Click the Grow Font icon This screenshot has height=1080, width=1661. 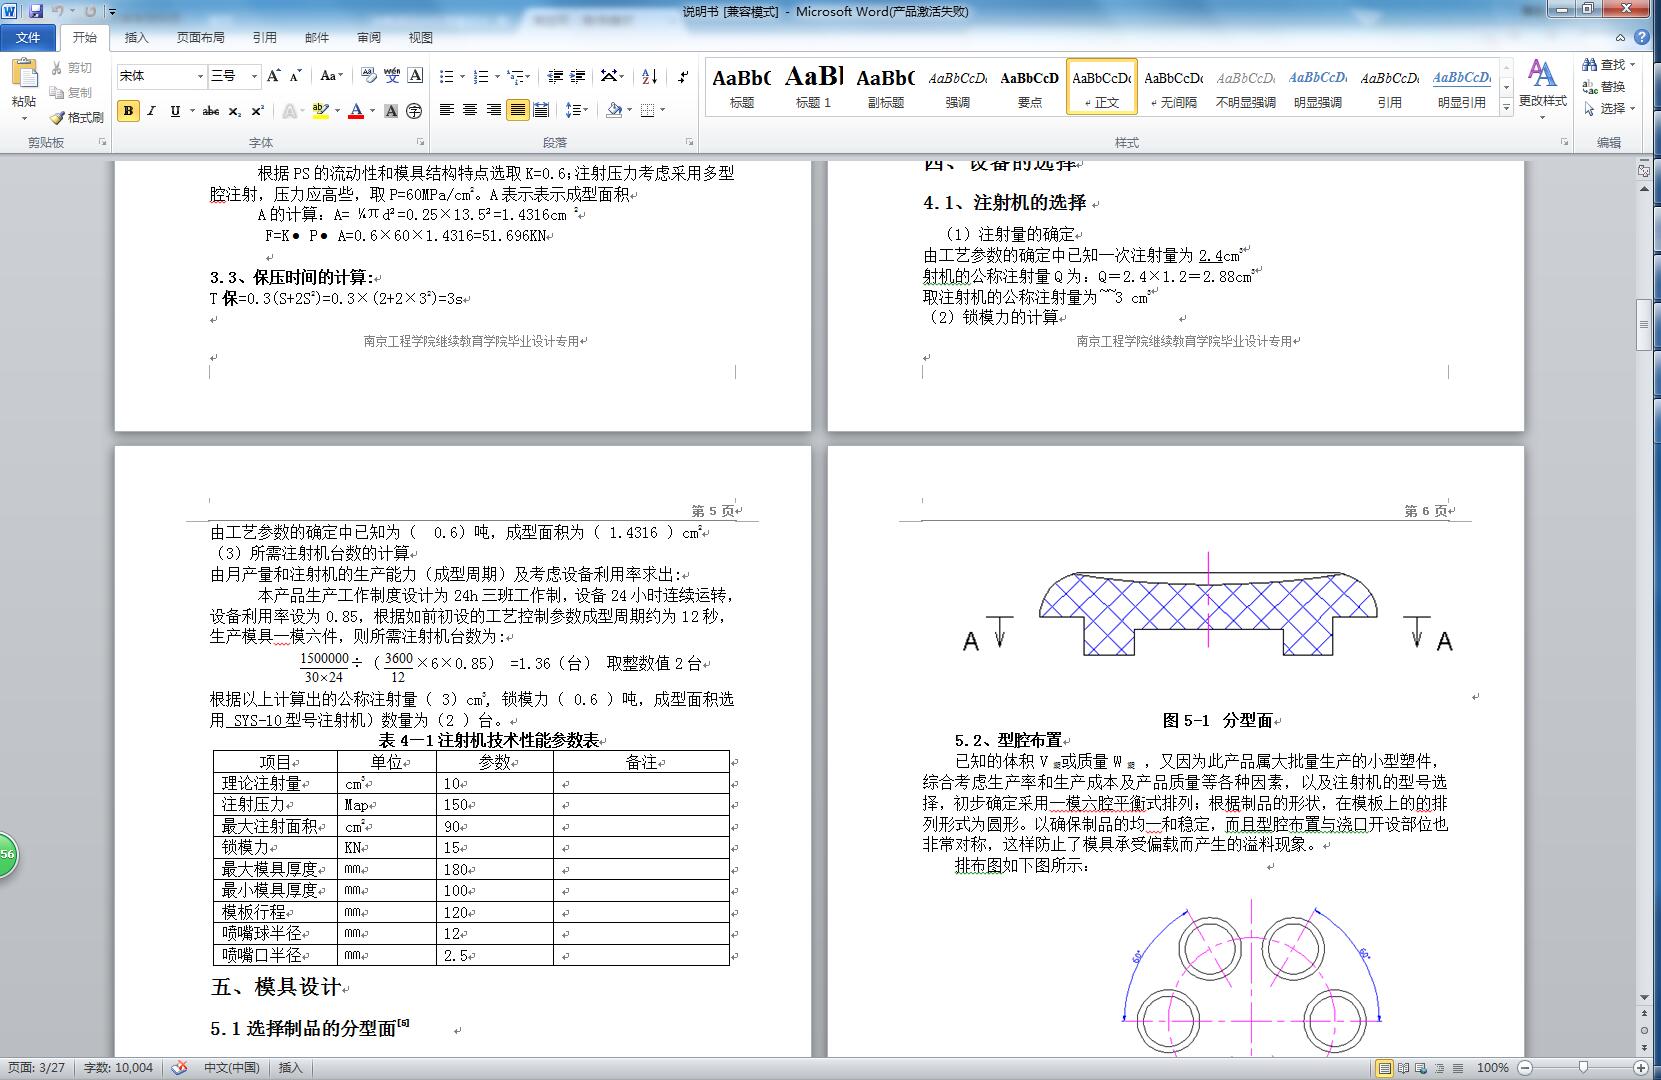pyautogui.click(x=274, y=76)
